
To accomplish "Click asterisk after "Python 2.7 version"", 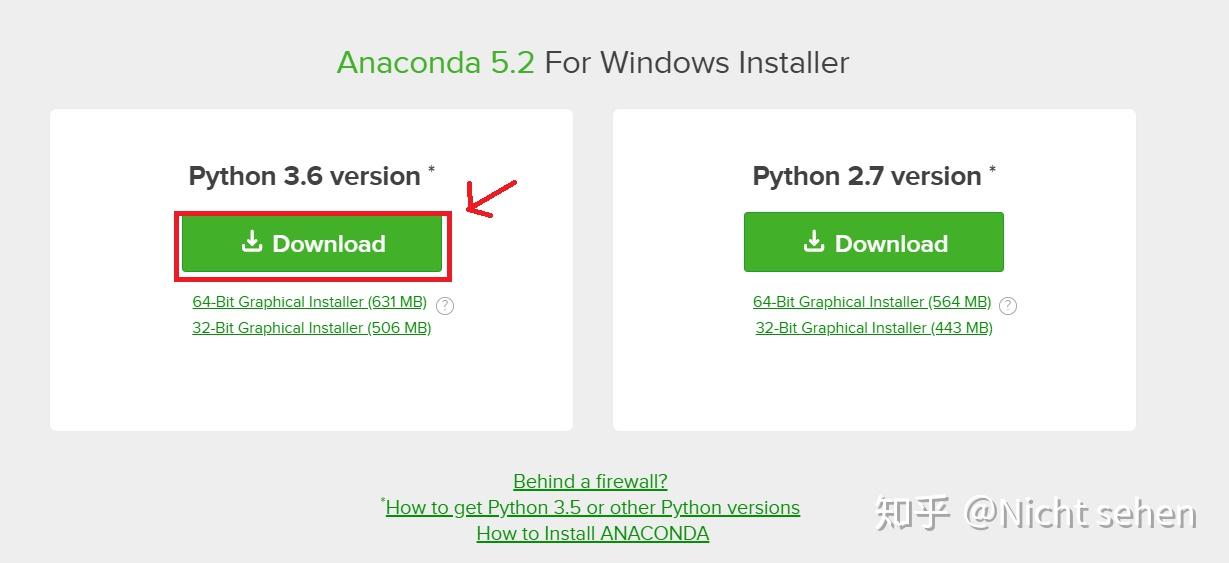I will [993, 170].
